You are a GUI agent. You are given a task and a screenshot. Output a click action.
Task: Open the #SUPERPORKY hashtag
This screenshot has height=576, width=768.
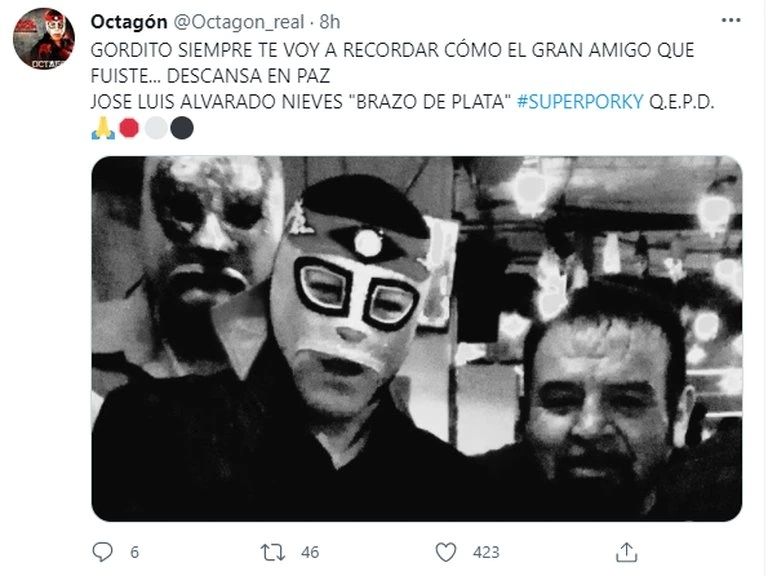tap(580, 102)
